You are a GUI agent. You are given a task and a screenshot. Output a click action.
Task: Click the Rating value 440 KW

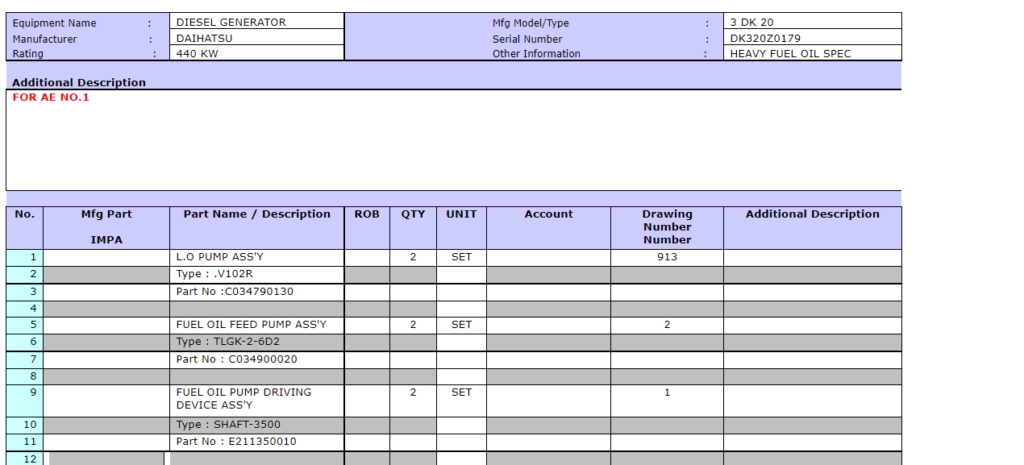click(x=256, y=54)
